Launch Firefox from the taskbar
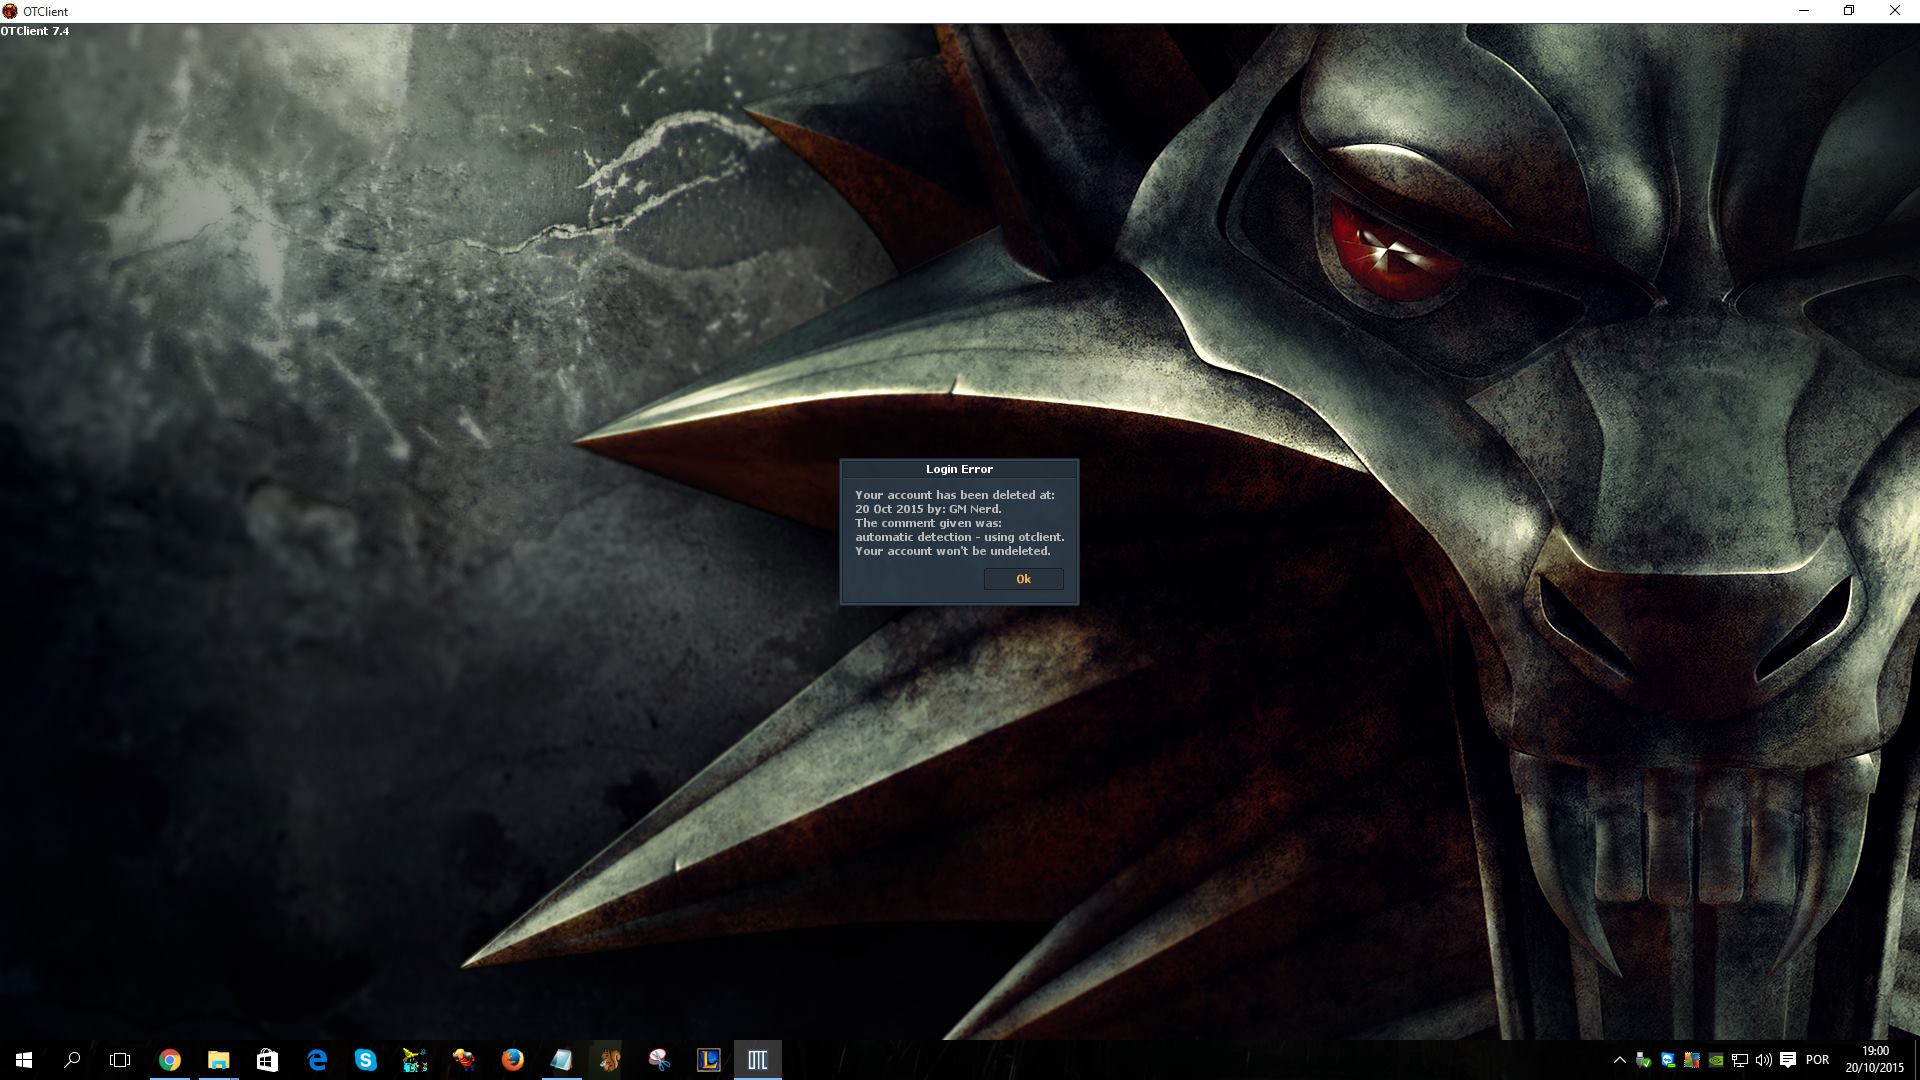Screen dimensions: 1920x1080 pyautogui.click(x=512, y=1060)
